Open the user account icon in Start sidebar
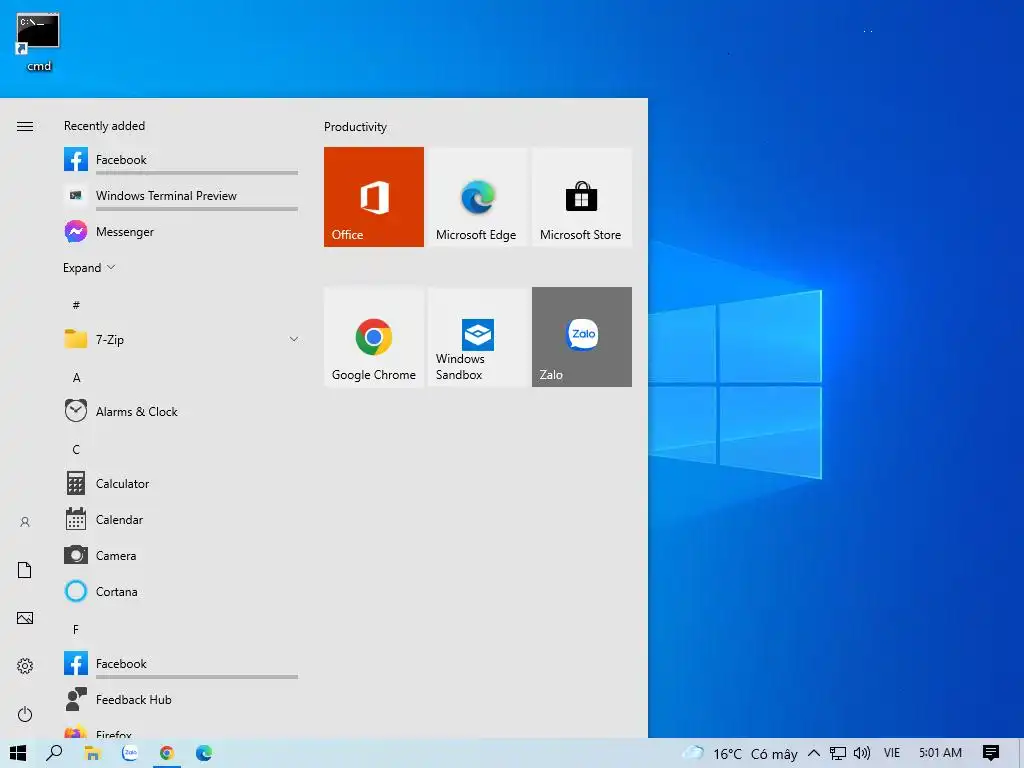Viewport: 1024px width, 768px height. click(x=25, y=522)
